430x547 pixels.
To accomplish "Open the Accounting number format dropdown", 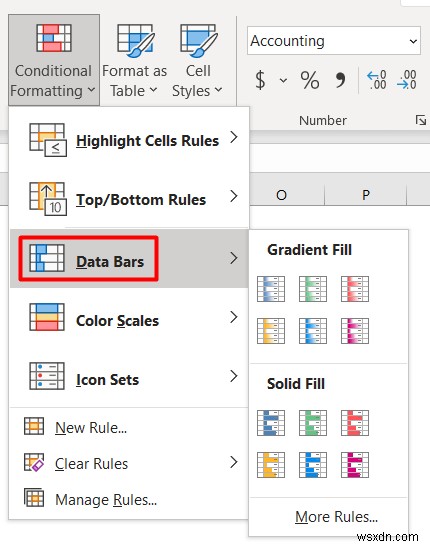I will (413, 41).
